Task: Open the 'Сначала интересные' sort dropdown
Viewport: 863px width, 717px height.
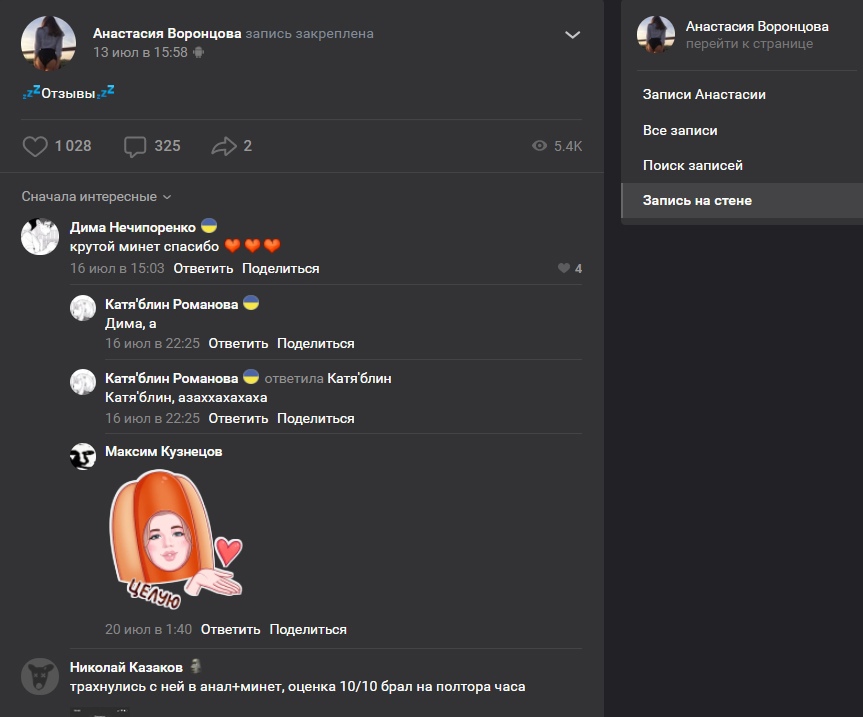Action: pyautogui.click(x=97, y=197)
